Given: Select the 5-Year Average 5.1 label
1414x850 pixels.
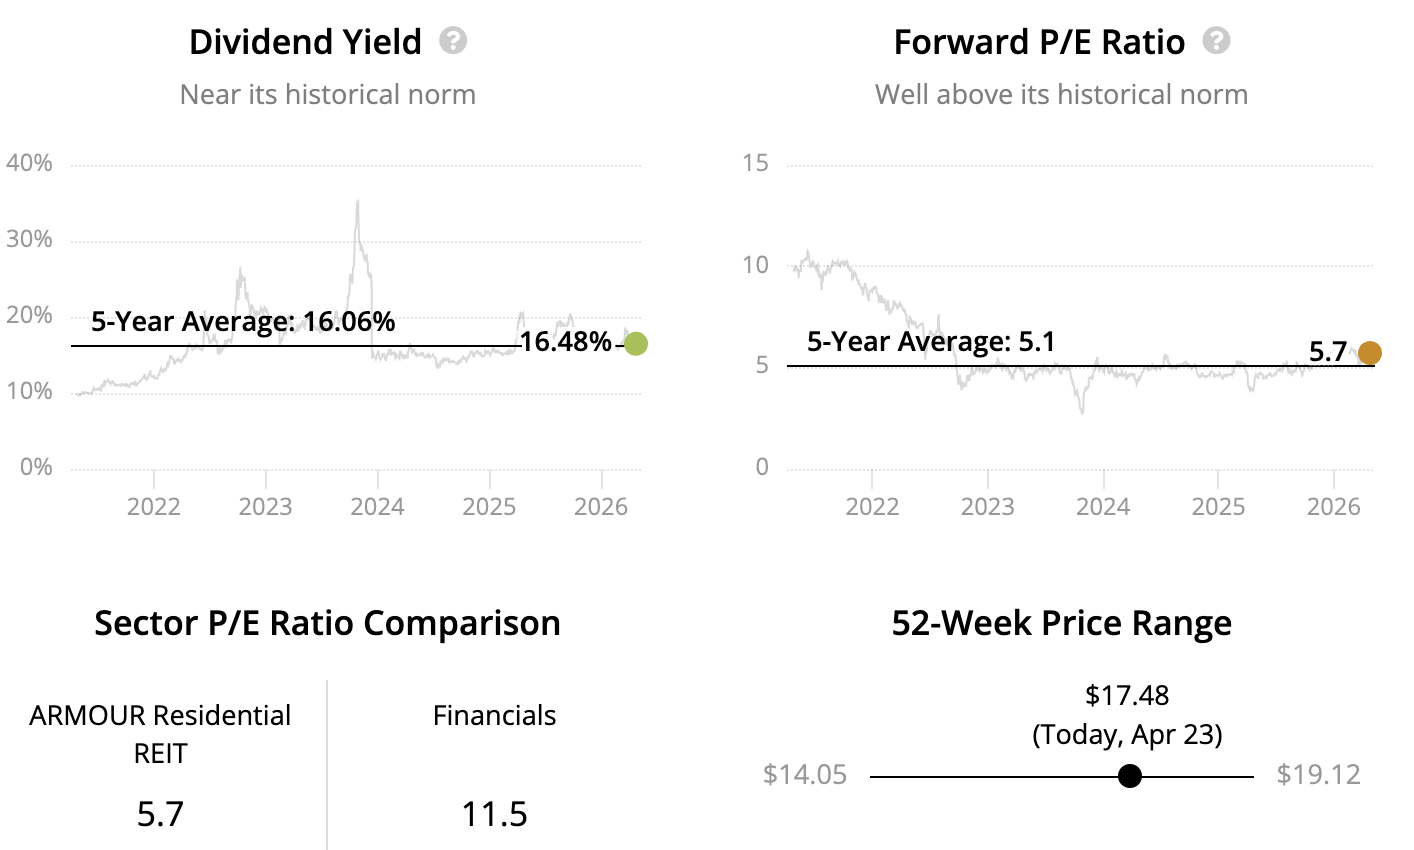Looking at the screenshot, I should pos(931,342).
